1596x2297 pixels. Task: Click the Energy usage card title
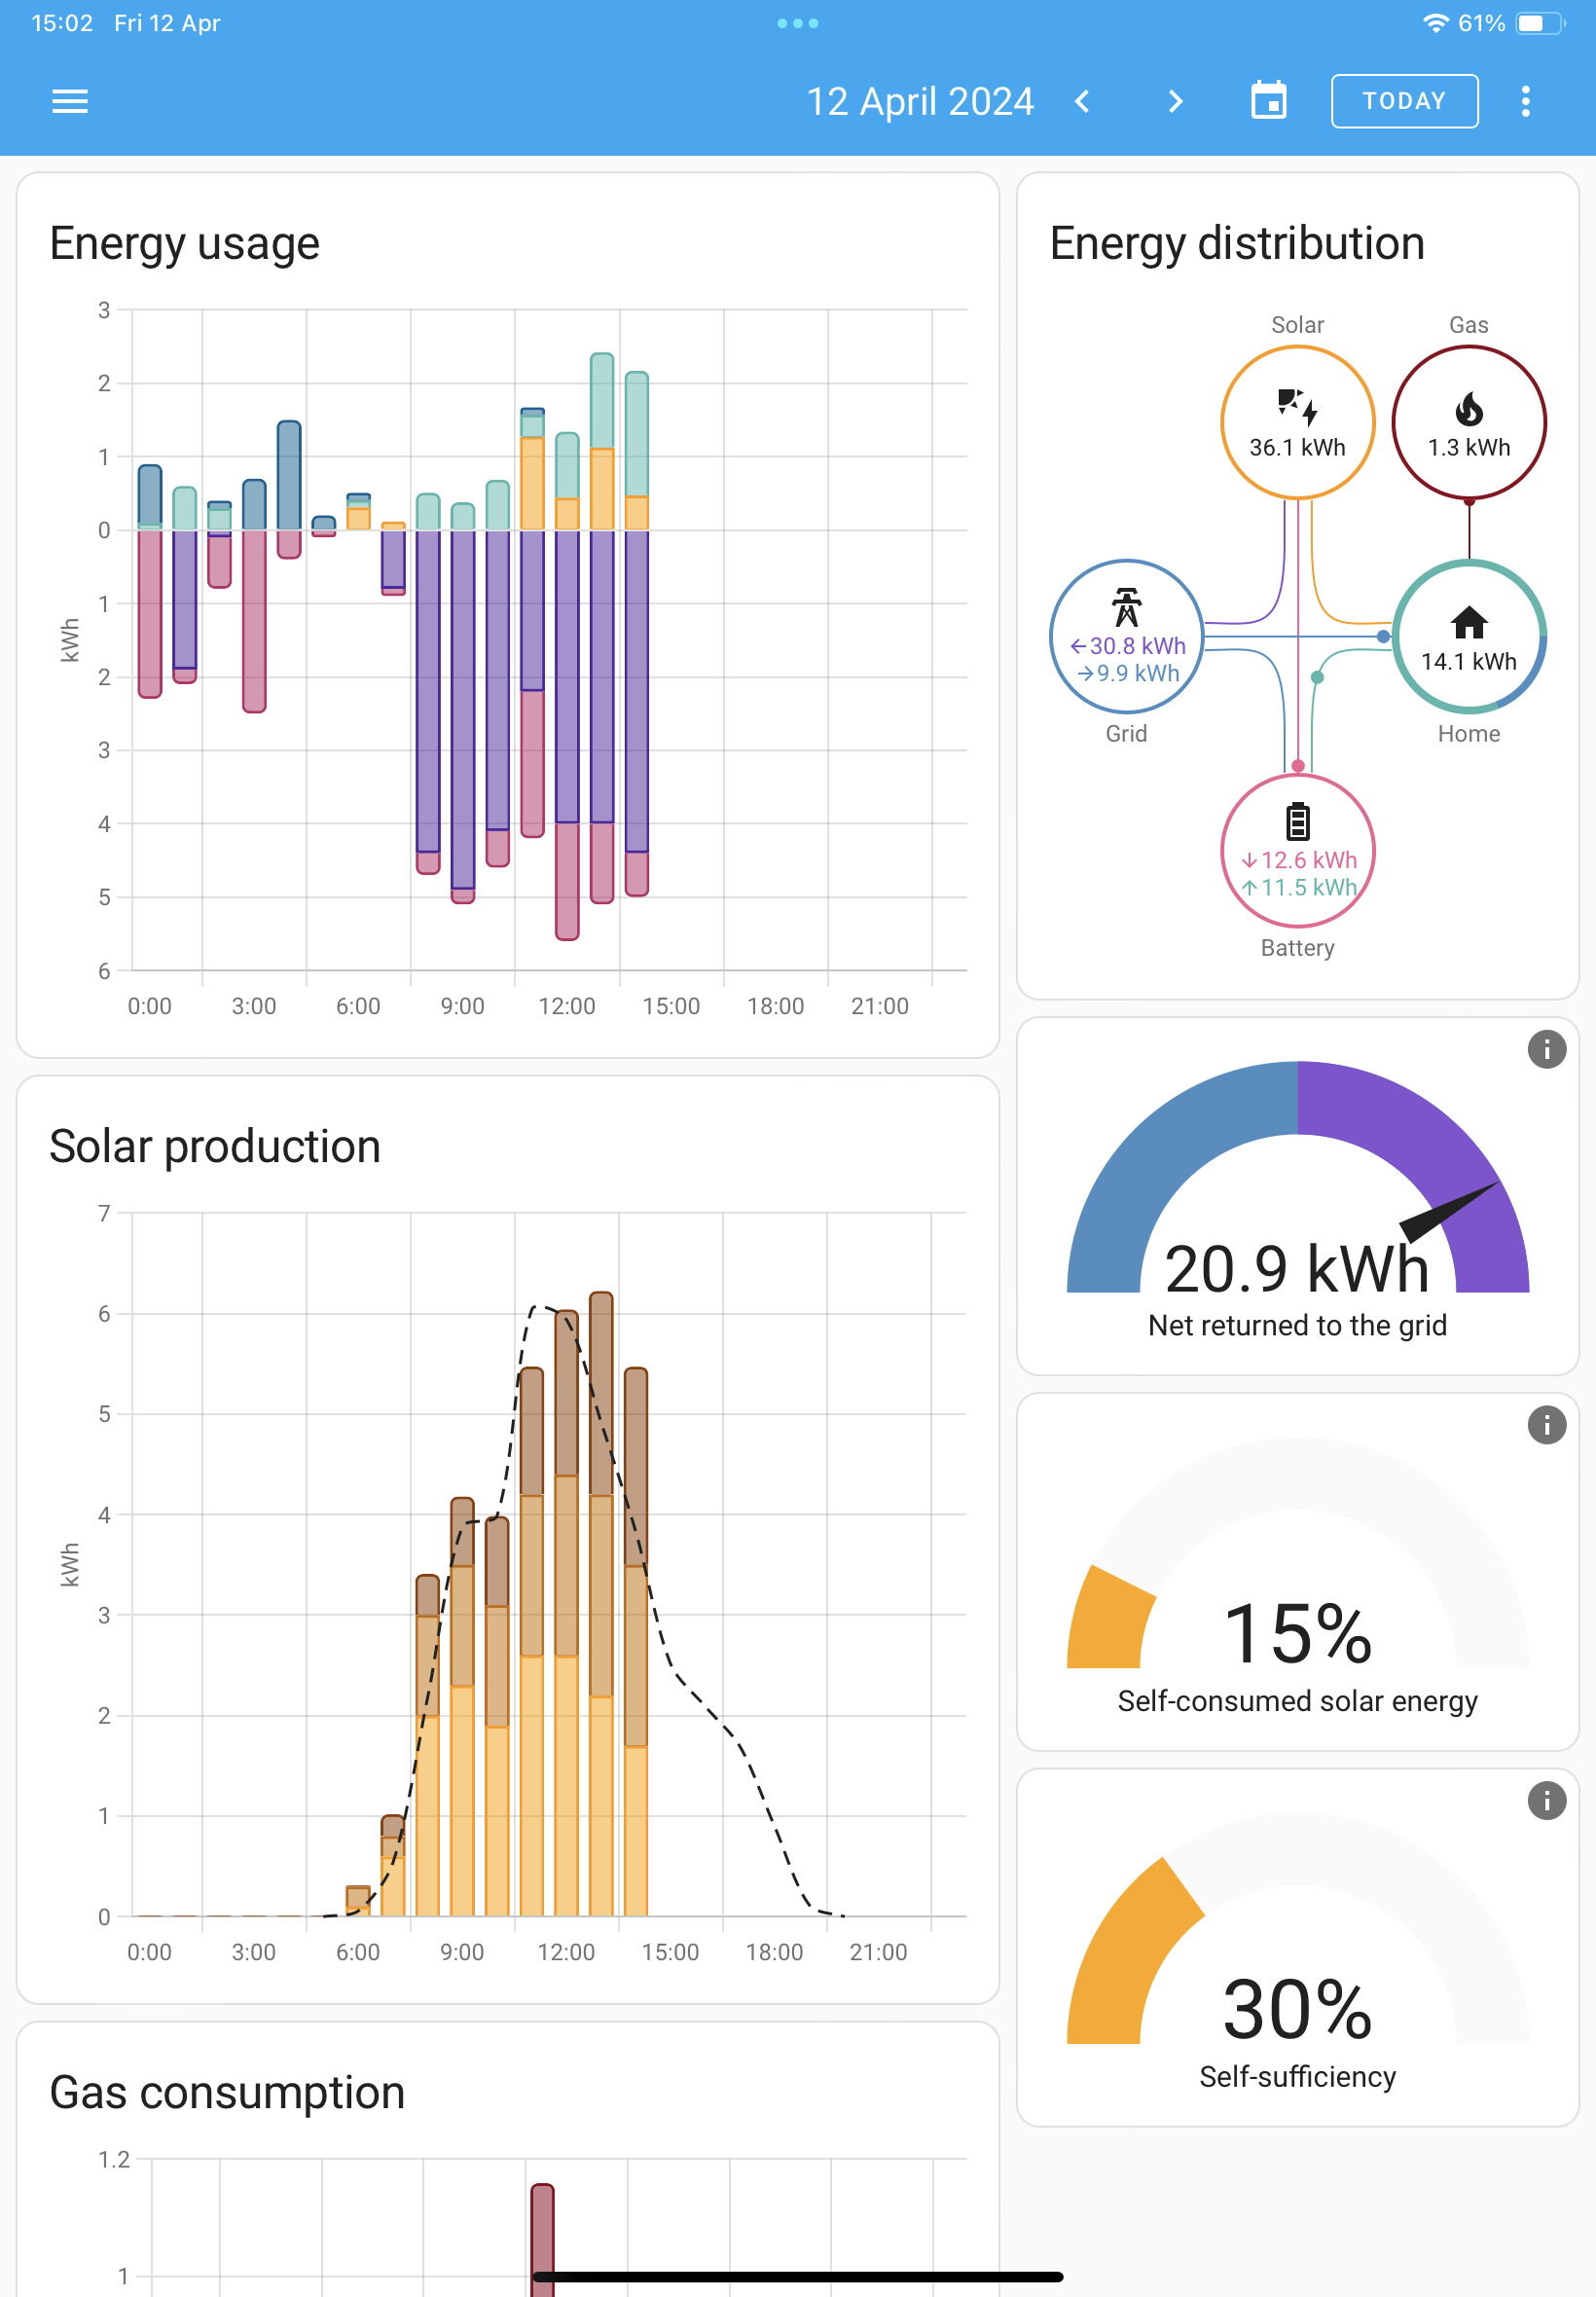(185, 243)
